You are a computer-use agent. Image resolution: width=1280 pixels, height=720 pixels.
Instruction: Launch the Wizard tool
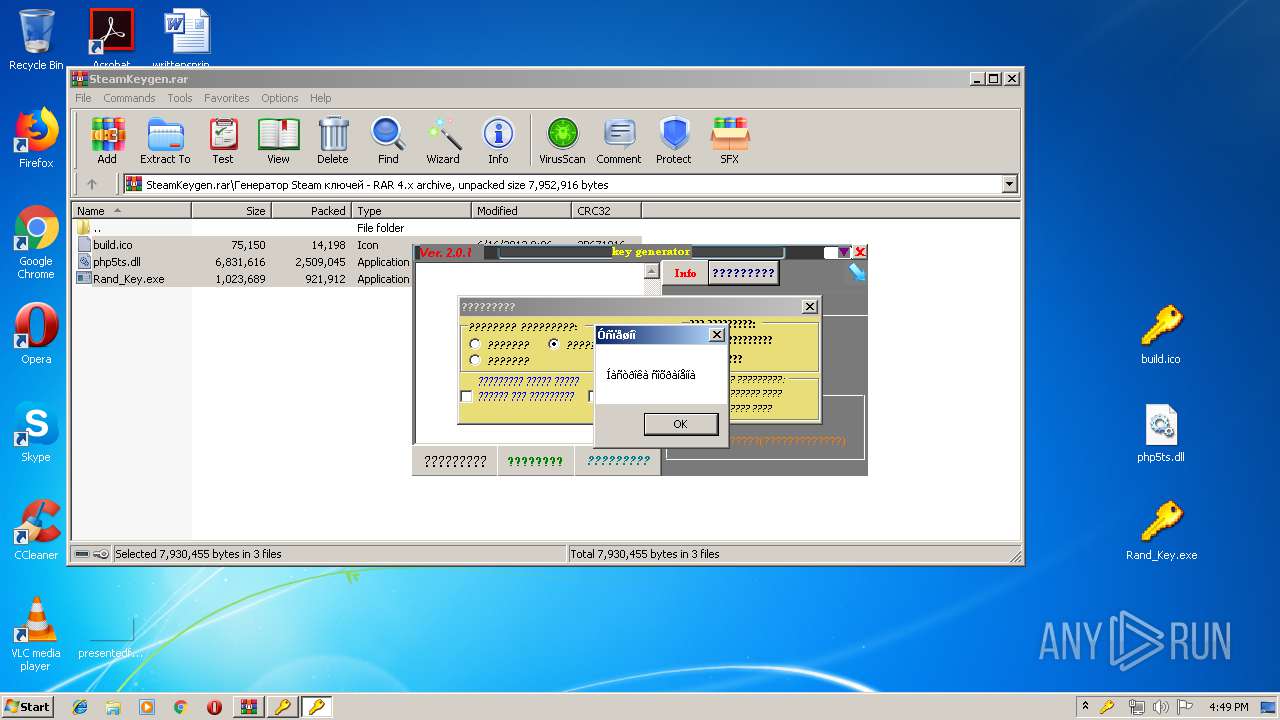443,141
